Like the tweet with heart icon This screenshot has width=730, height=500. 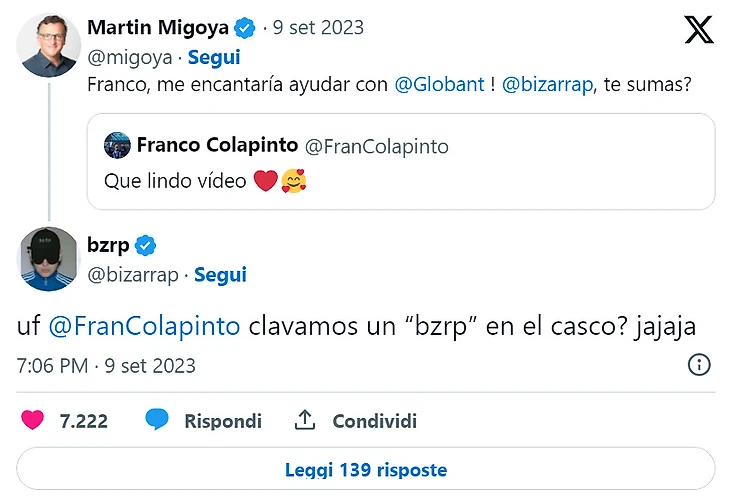tap(32, 421)
